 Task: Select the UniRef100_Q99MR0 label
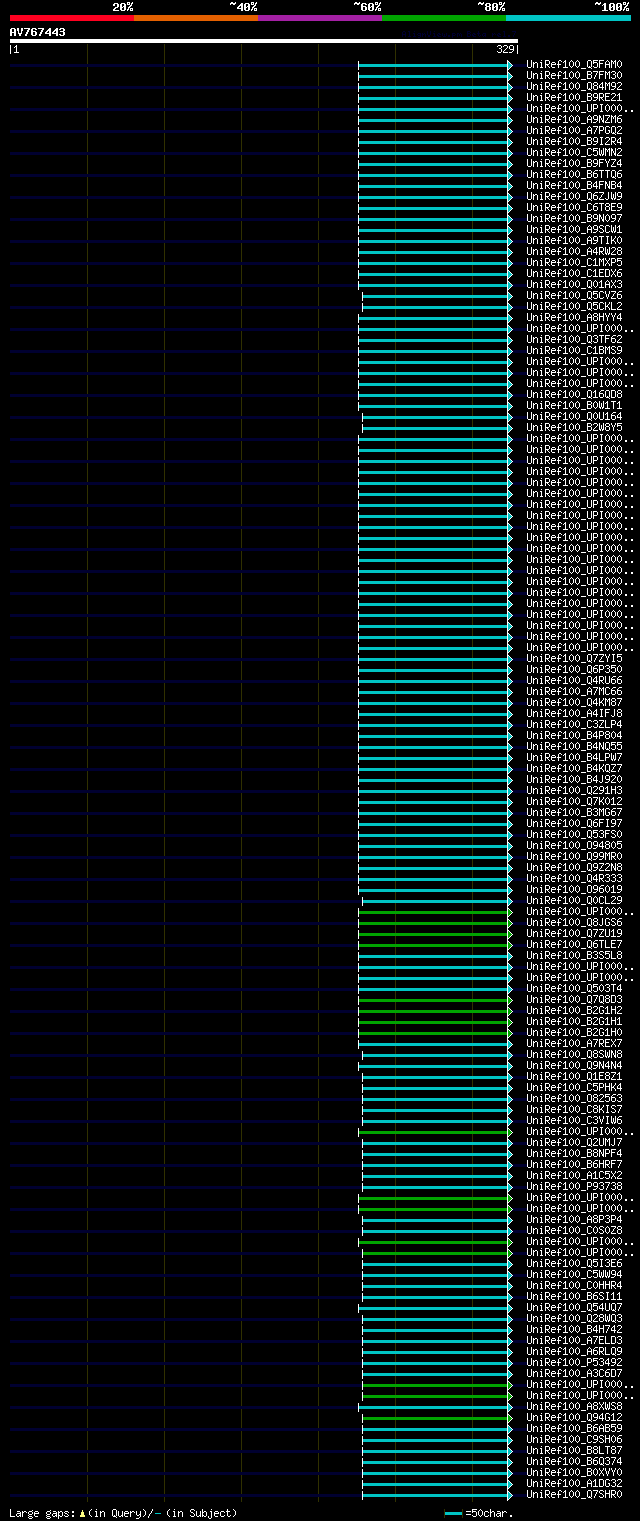pyautogui.click(x=574, y=857)
